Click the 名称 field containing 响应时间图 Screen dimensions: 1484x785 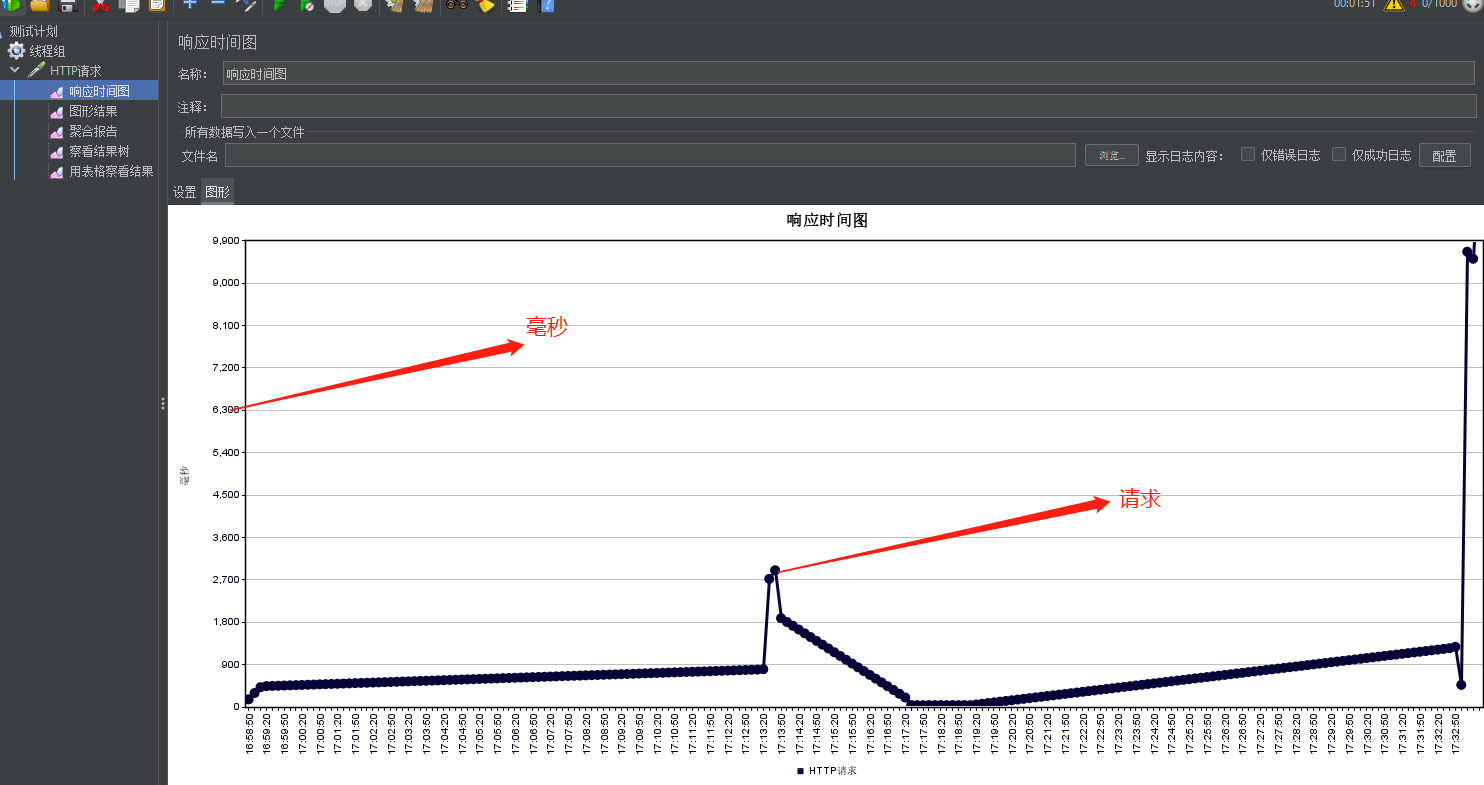click(x=848, y=73)
